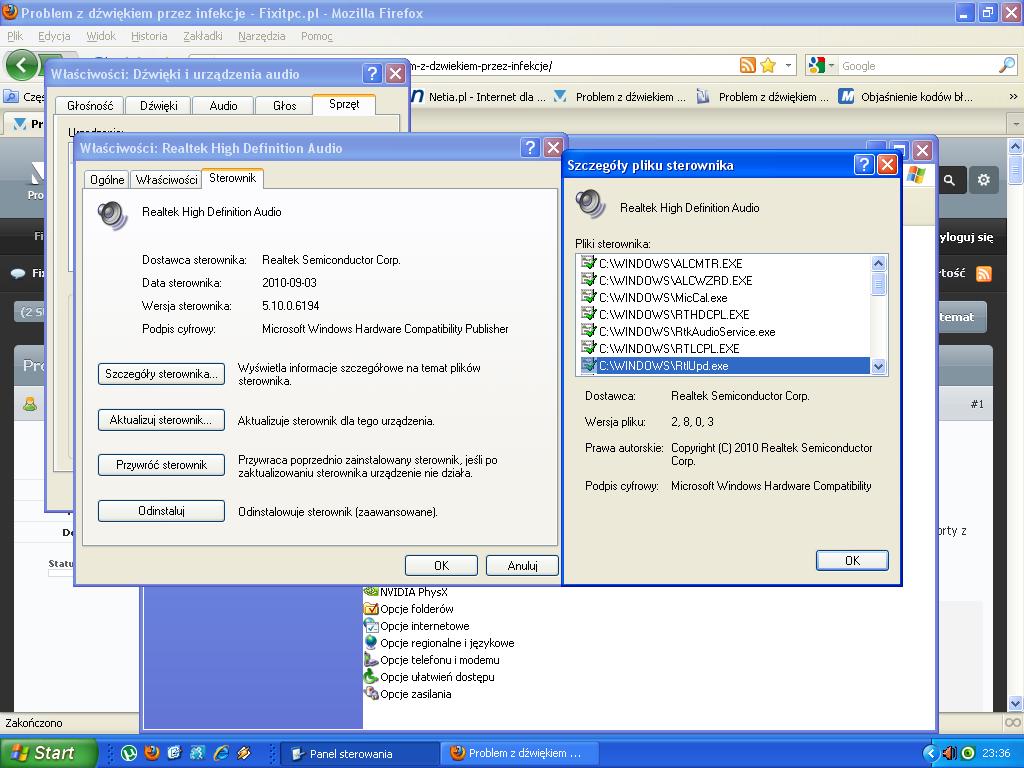This screenshot has width=1024, height=768.
Task: Open the Historia menu
Action: (149, 36)
